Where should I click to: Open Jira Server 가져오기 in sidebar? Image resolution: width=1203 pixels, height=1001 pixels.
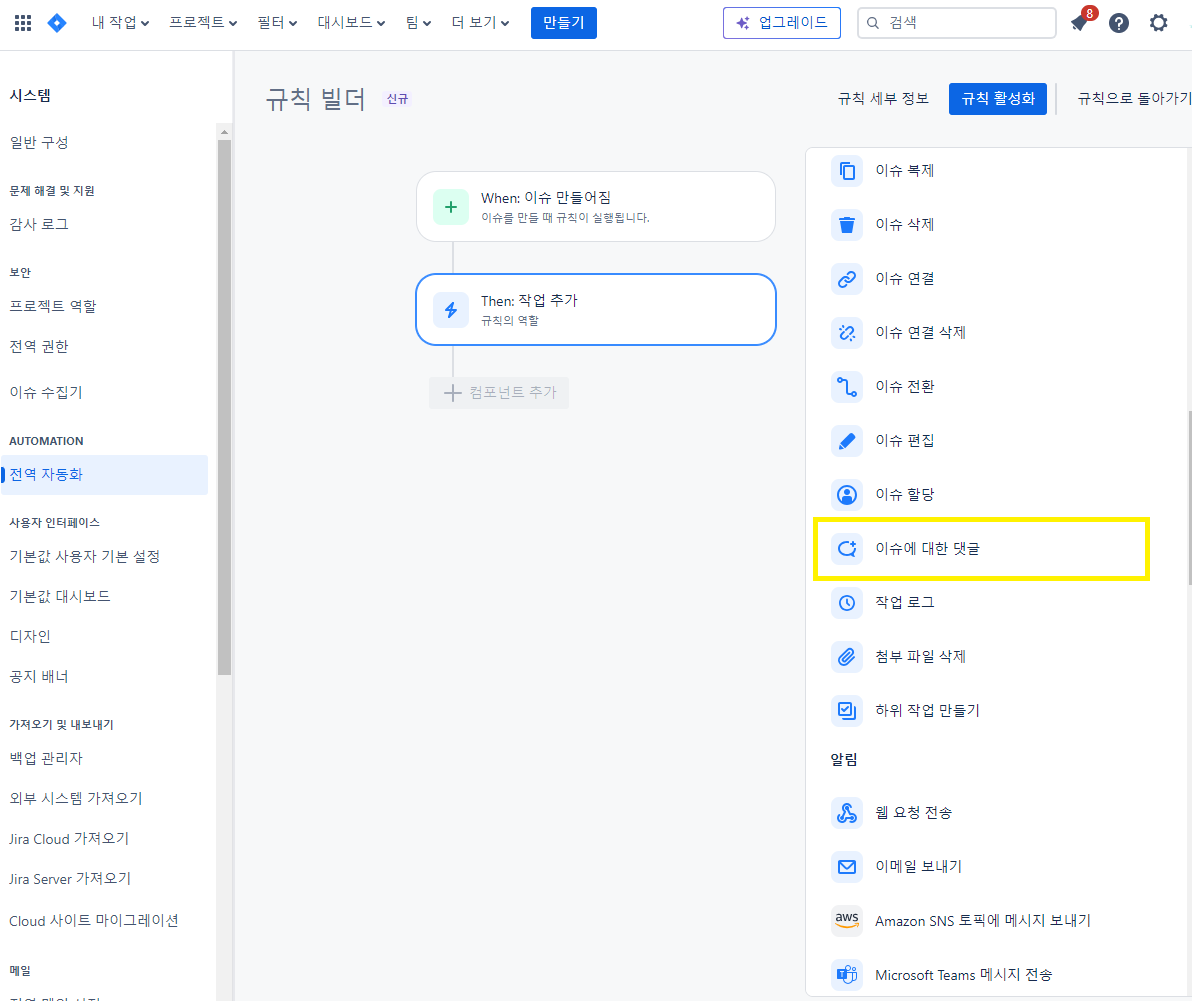(x=70, y=879)
